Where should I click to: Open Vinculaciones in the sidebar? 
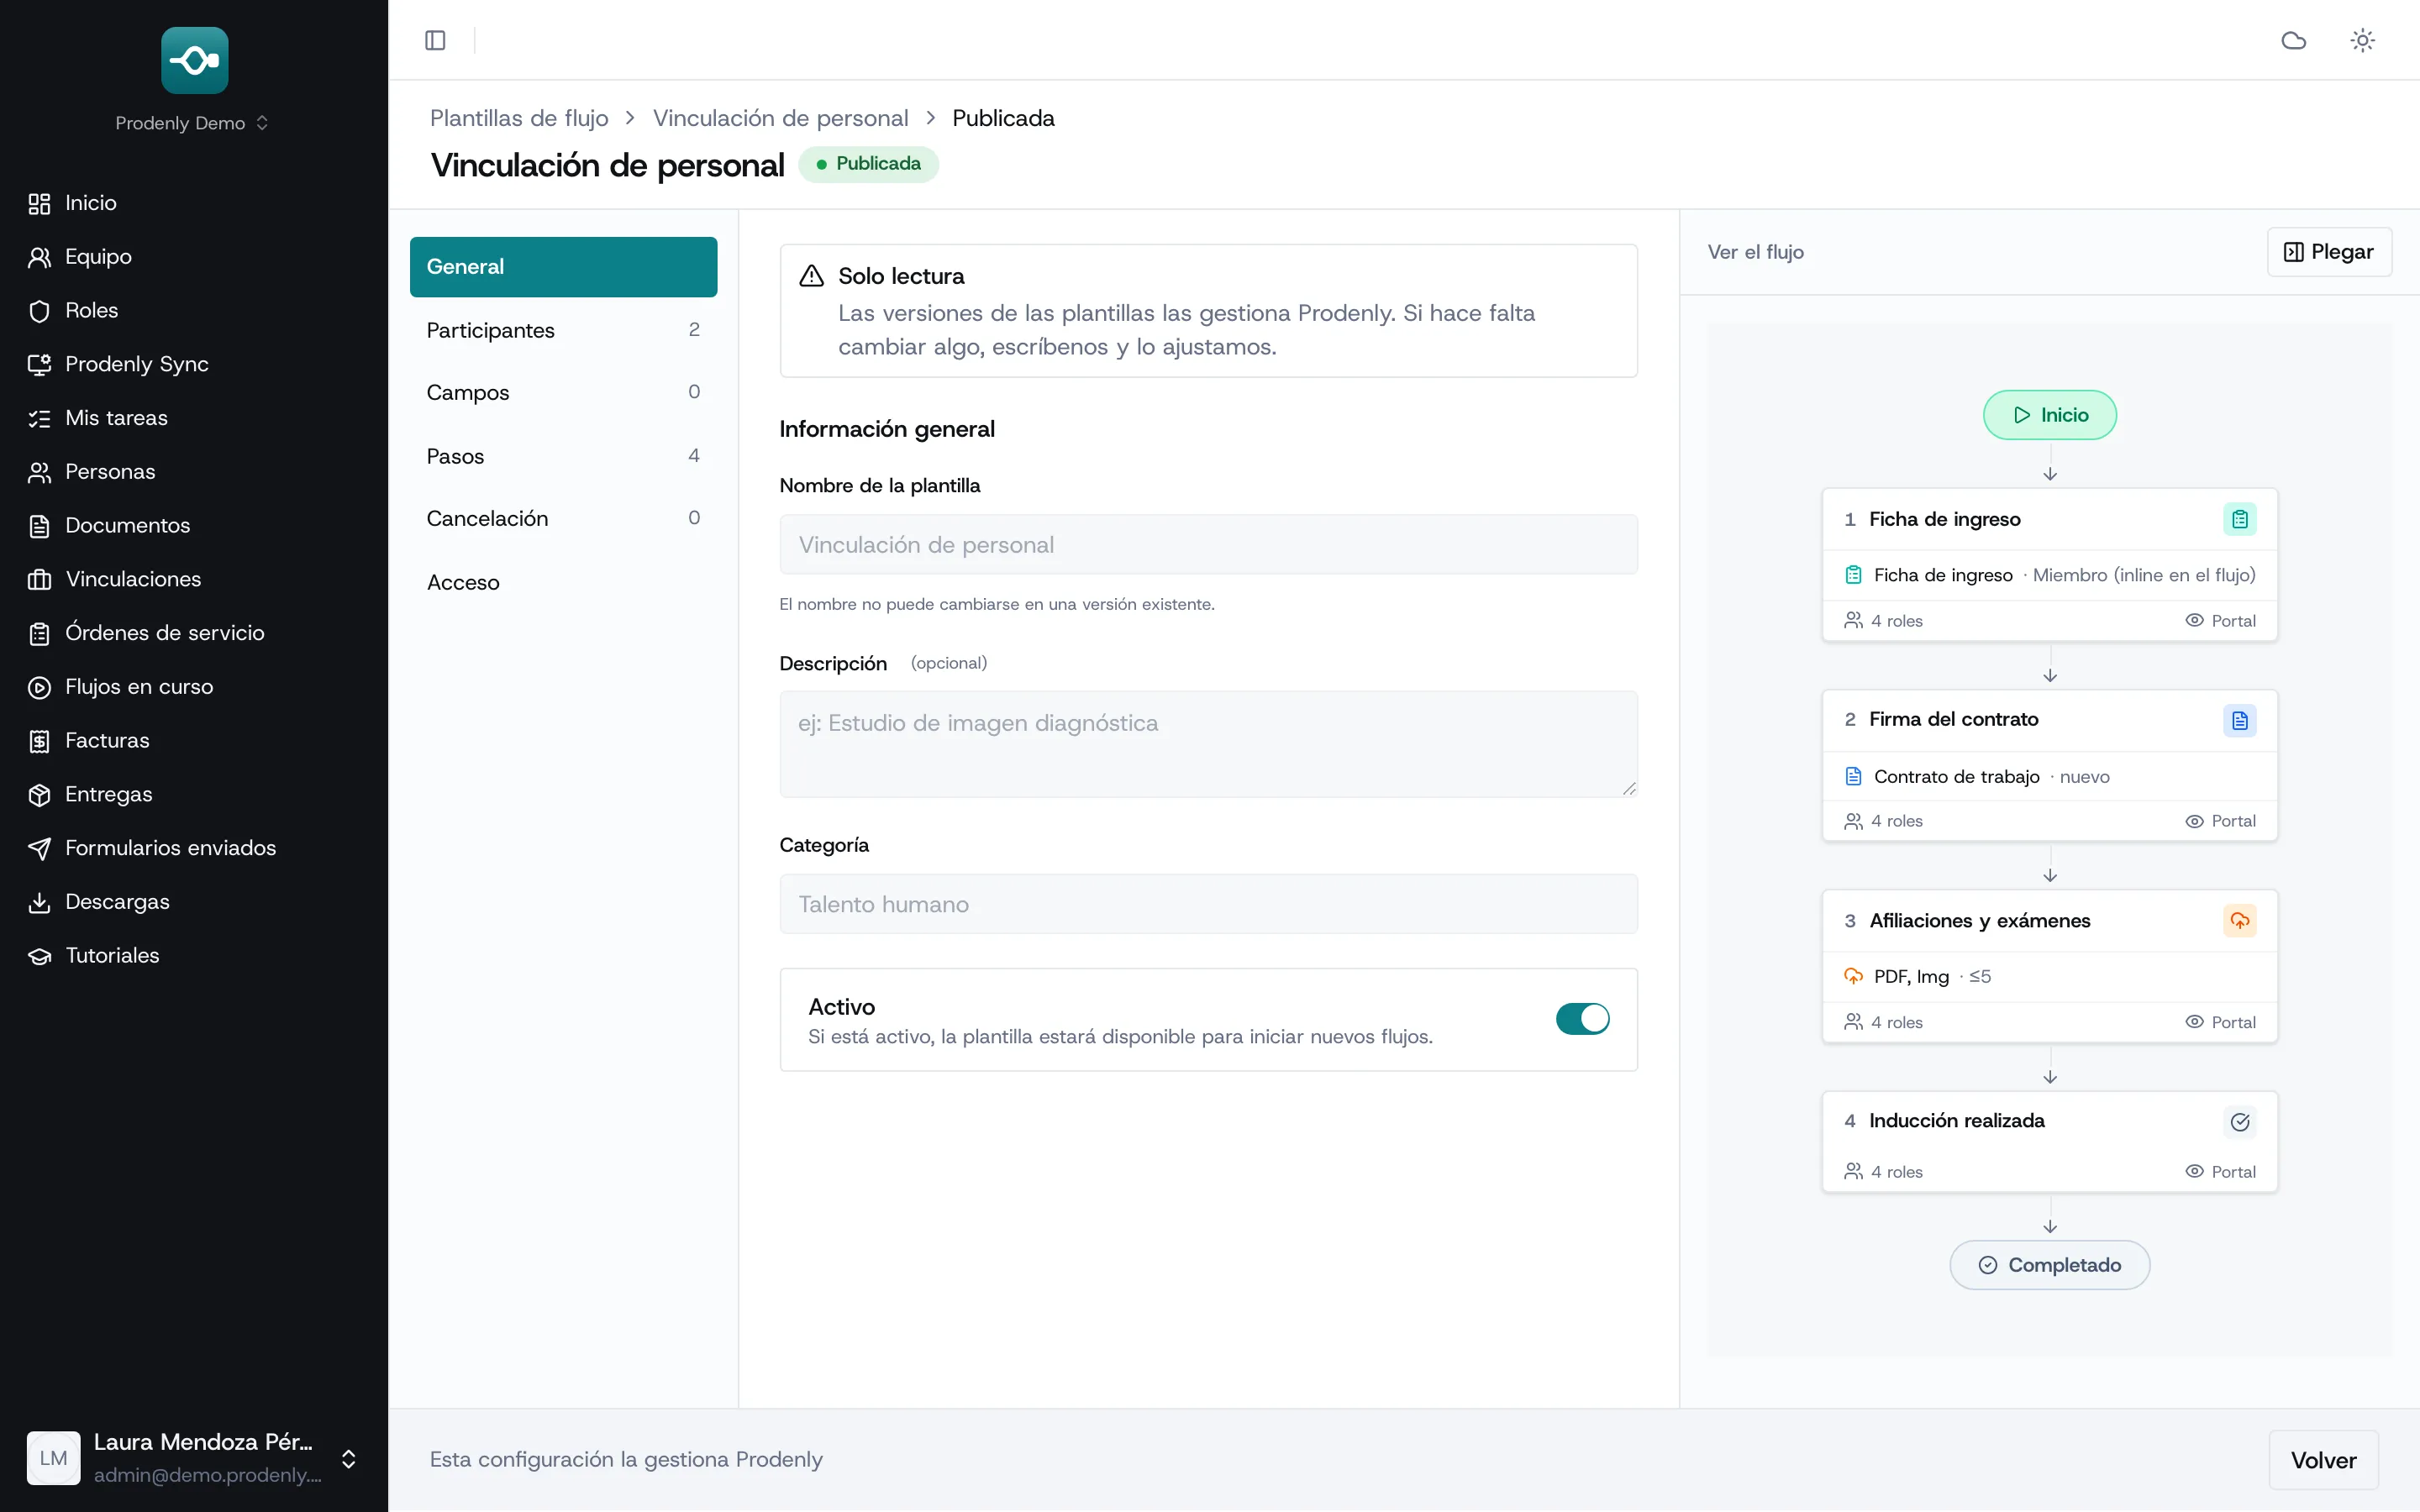194,579
